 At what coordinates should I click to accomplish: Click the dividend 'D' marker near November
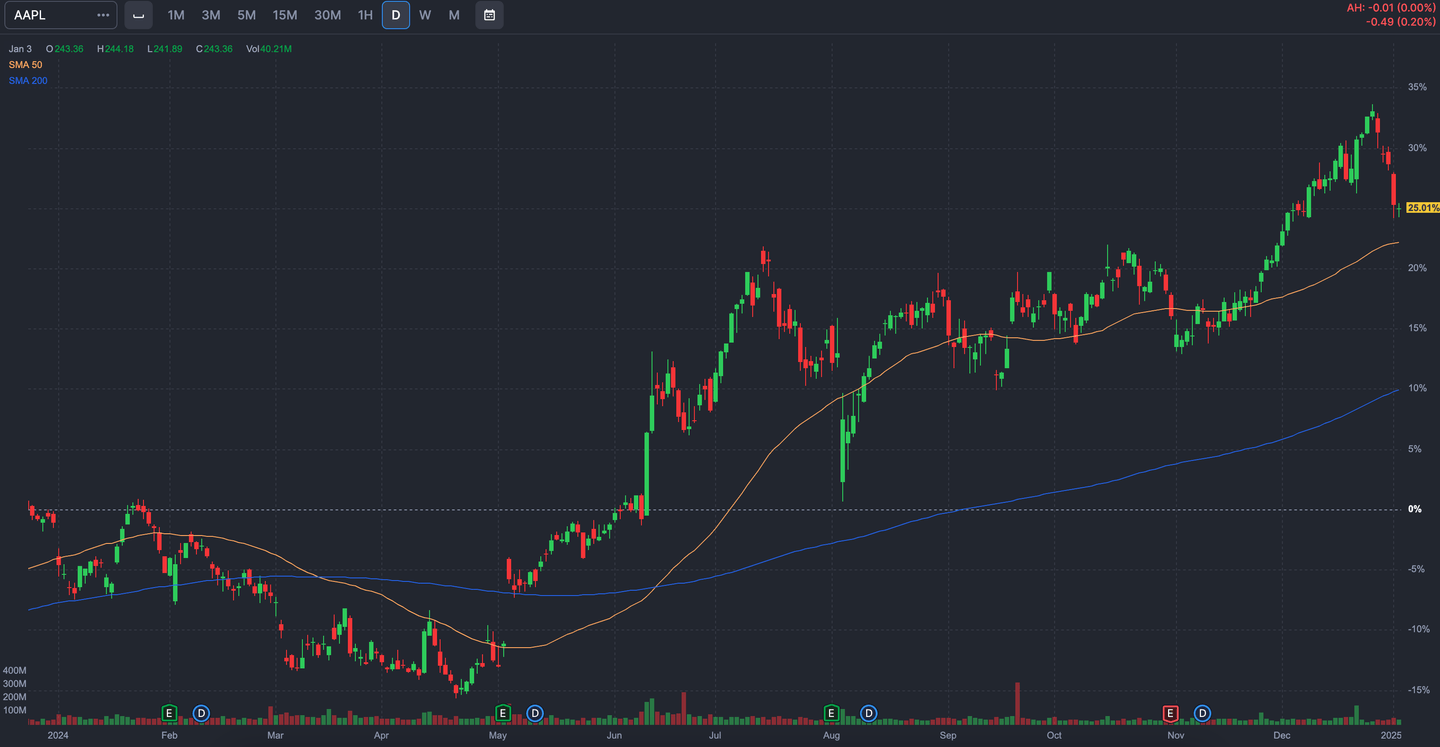click(x=1202, y=714)
